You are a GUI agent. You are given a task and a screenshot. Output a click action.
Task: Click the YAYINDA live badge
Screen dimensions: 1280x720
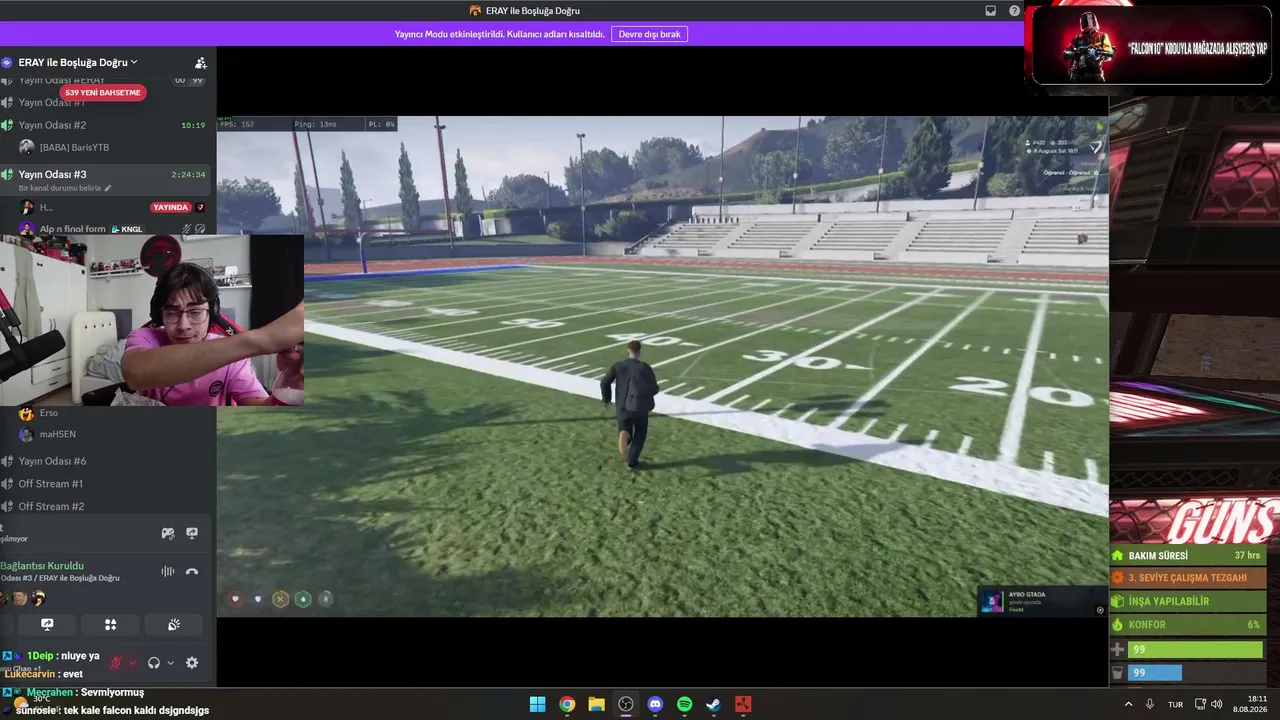170,208
